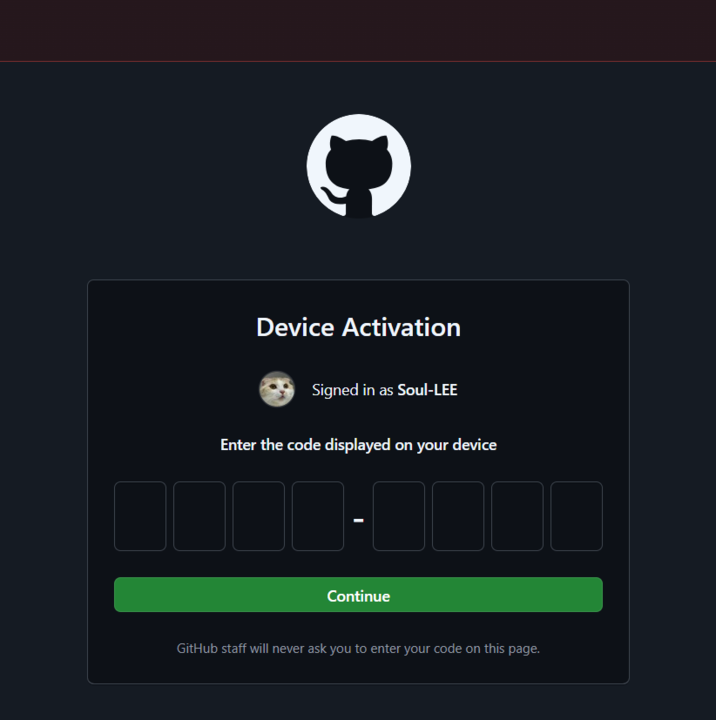Screen dimensions: 716x720
Task: Click the cat profile avatar picture
Action: [x=277, y=389]
